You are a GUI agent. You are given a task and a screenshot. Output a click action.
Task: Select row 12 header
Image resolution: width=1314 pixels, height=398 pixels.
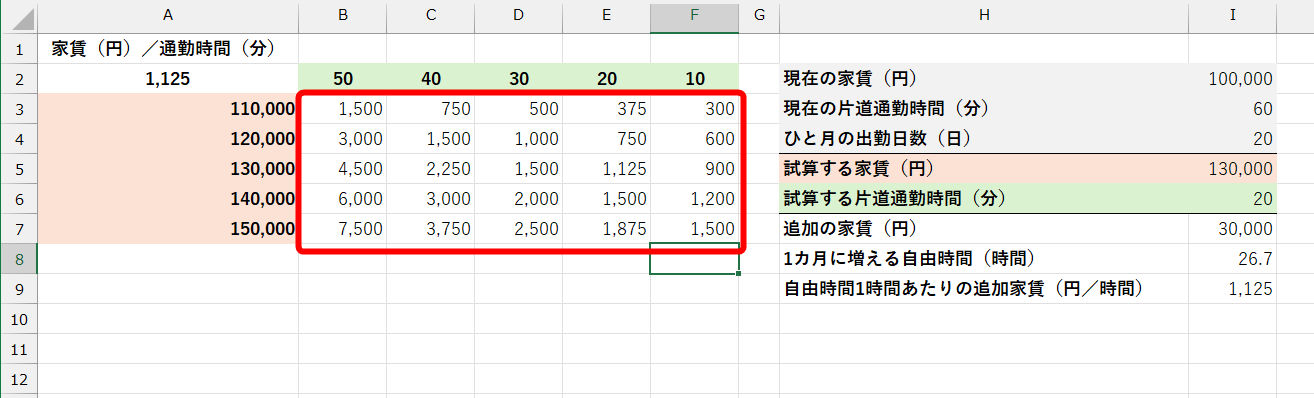pyautogui.click(x=18, y=378)
